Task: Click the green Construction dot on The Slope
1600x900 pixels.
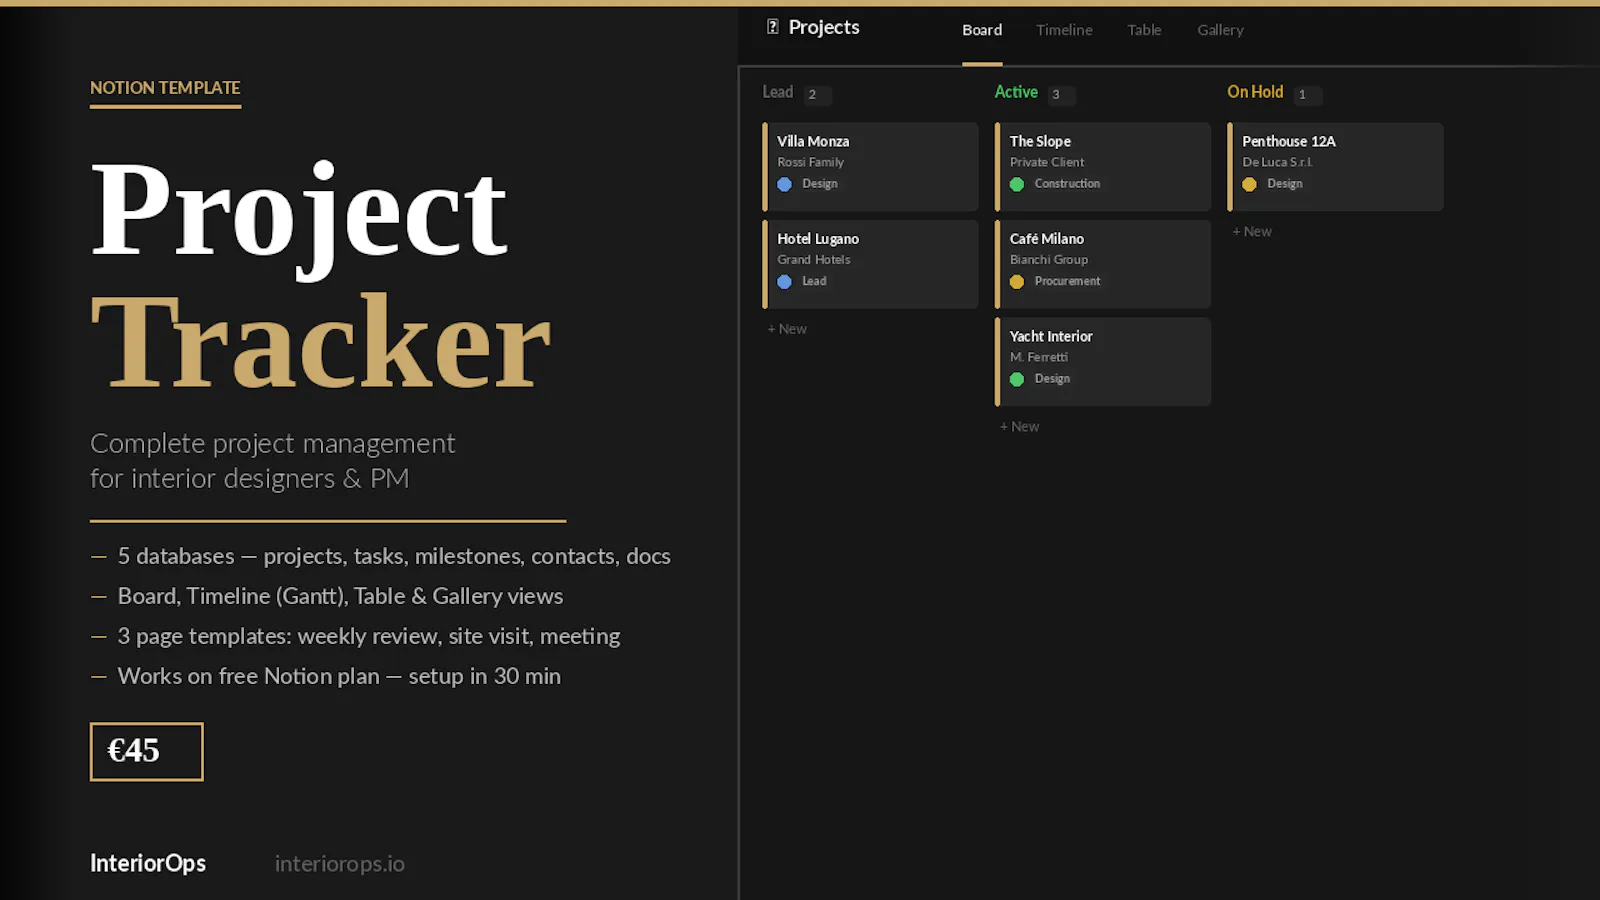Action: click(x=1017, y=184)
